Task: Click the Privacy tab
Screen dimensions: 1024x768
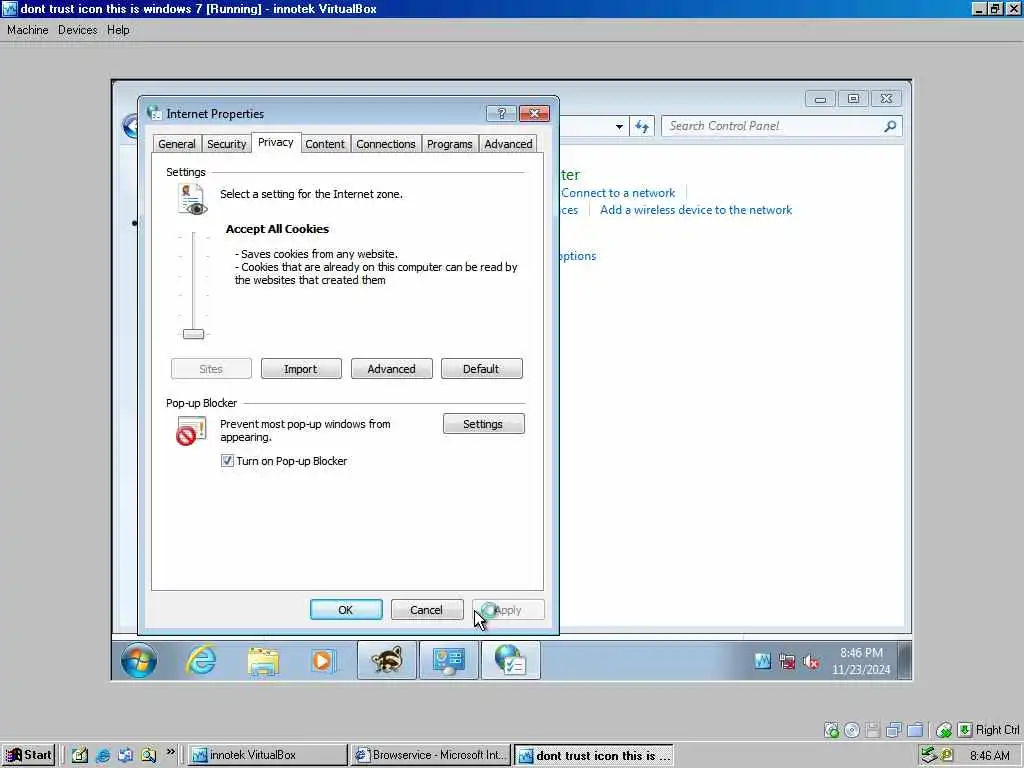Action: click(x=276, y=142)
